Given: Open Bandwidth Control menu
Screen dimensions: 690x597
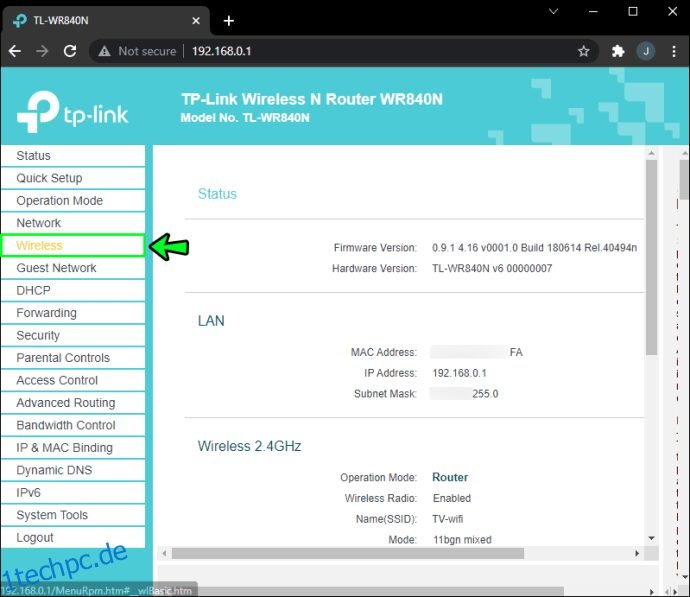Looking at the screenshot, I should pyautogui.click(x=73, y=425).
